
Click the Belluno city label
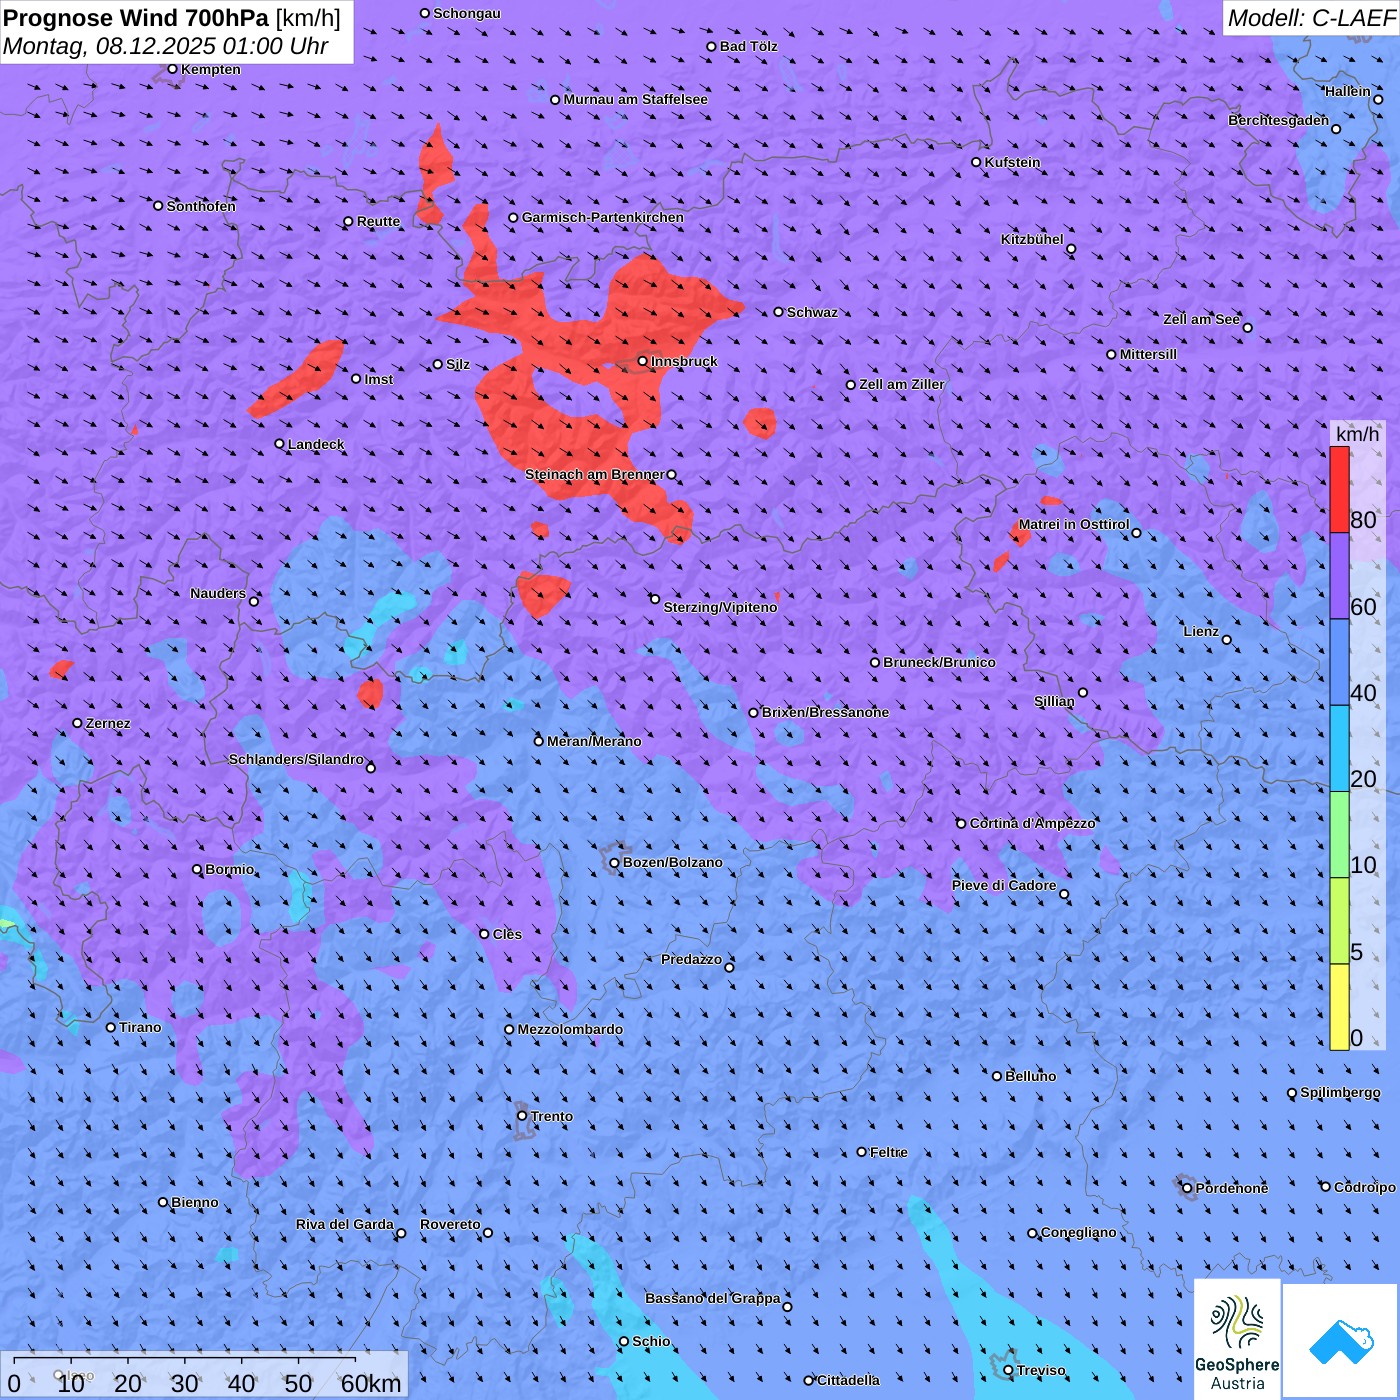(1030, 1076)
